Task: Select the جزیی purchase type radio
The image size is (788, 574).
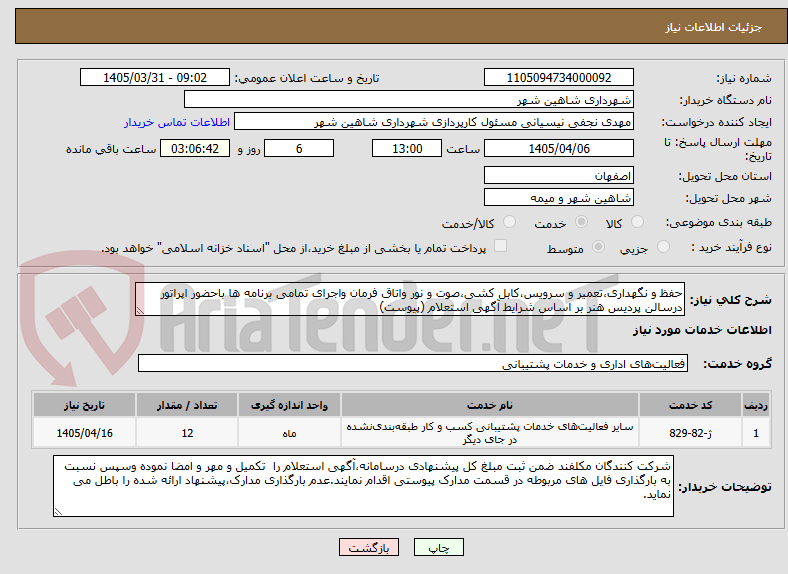Action: point(663,246)
